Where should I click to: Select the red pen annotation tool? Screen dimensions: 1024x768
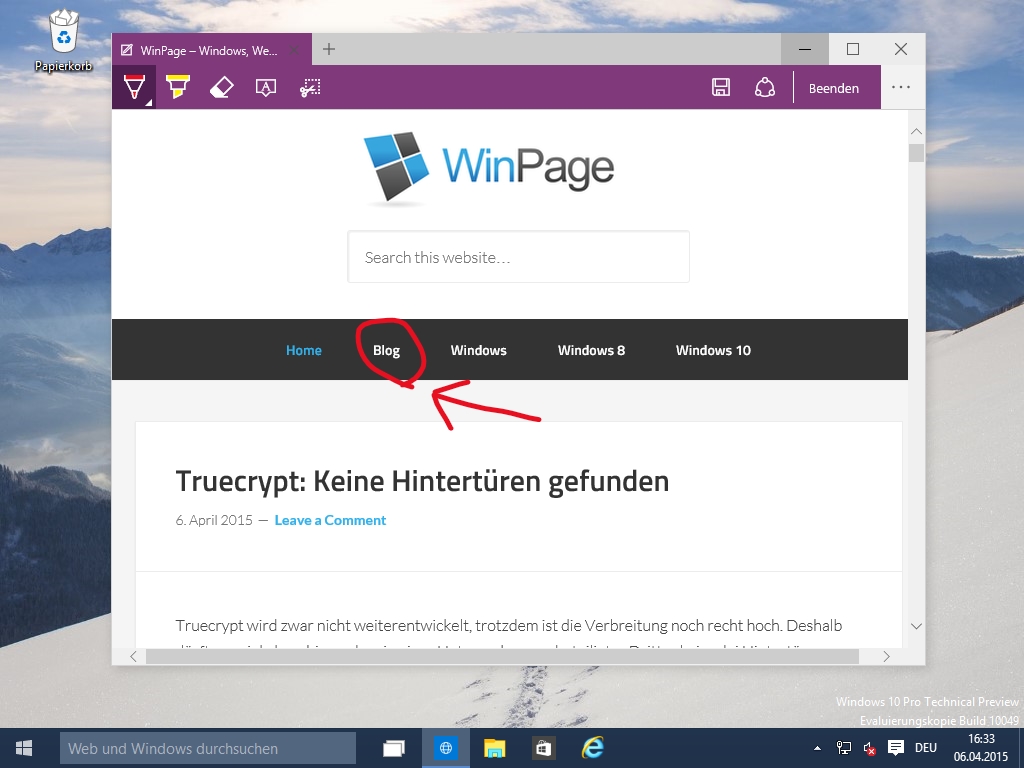coord(135,88)
